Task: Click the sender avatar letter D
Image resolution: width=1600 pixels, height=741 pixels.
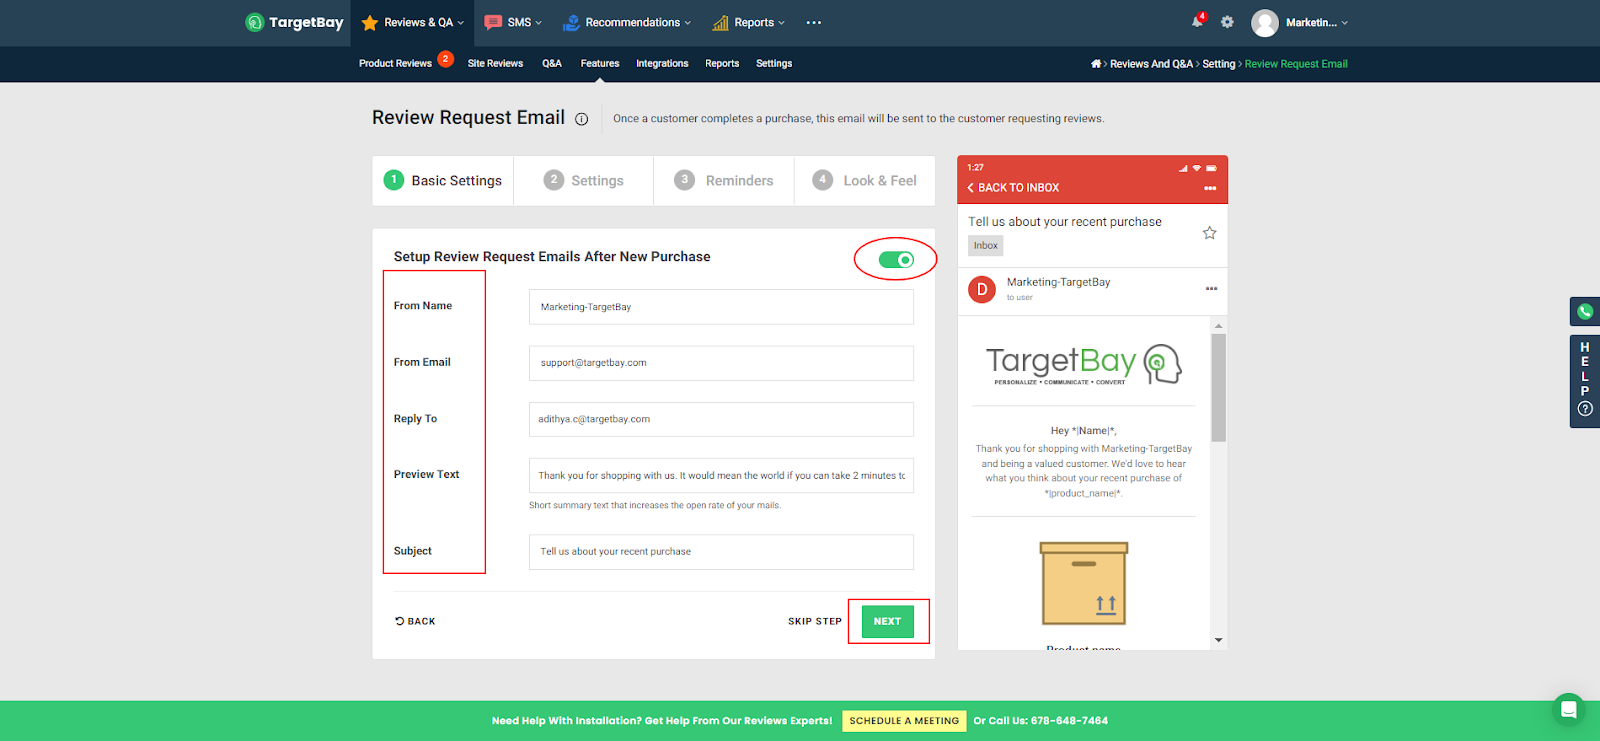Action: (x=982, y=289)
